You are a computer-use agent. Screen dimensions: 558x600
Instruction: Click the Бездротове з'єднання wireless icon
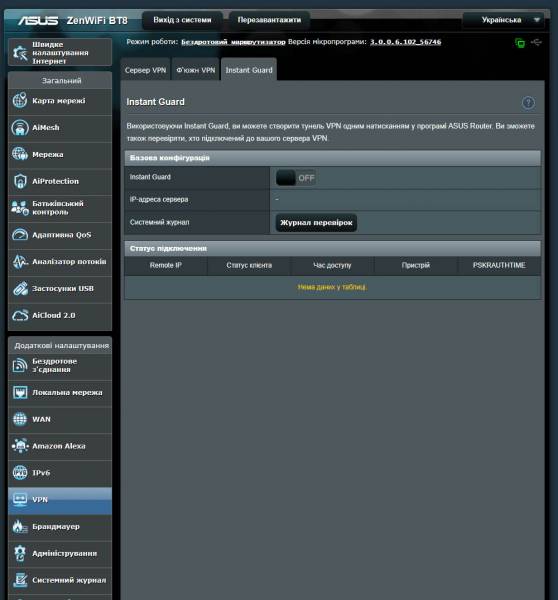[x=20, y=365]
